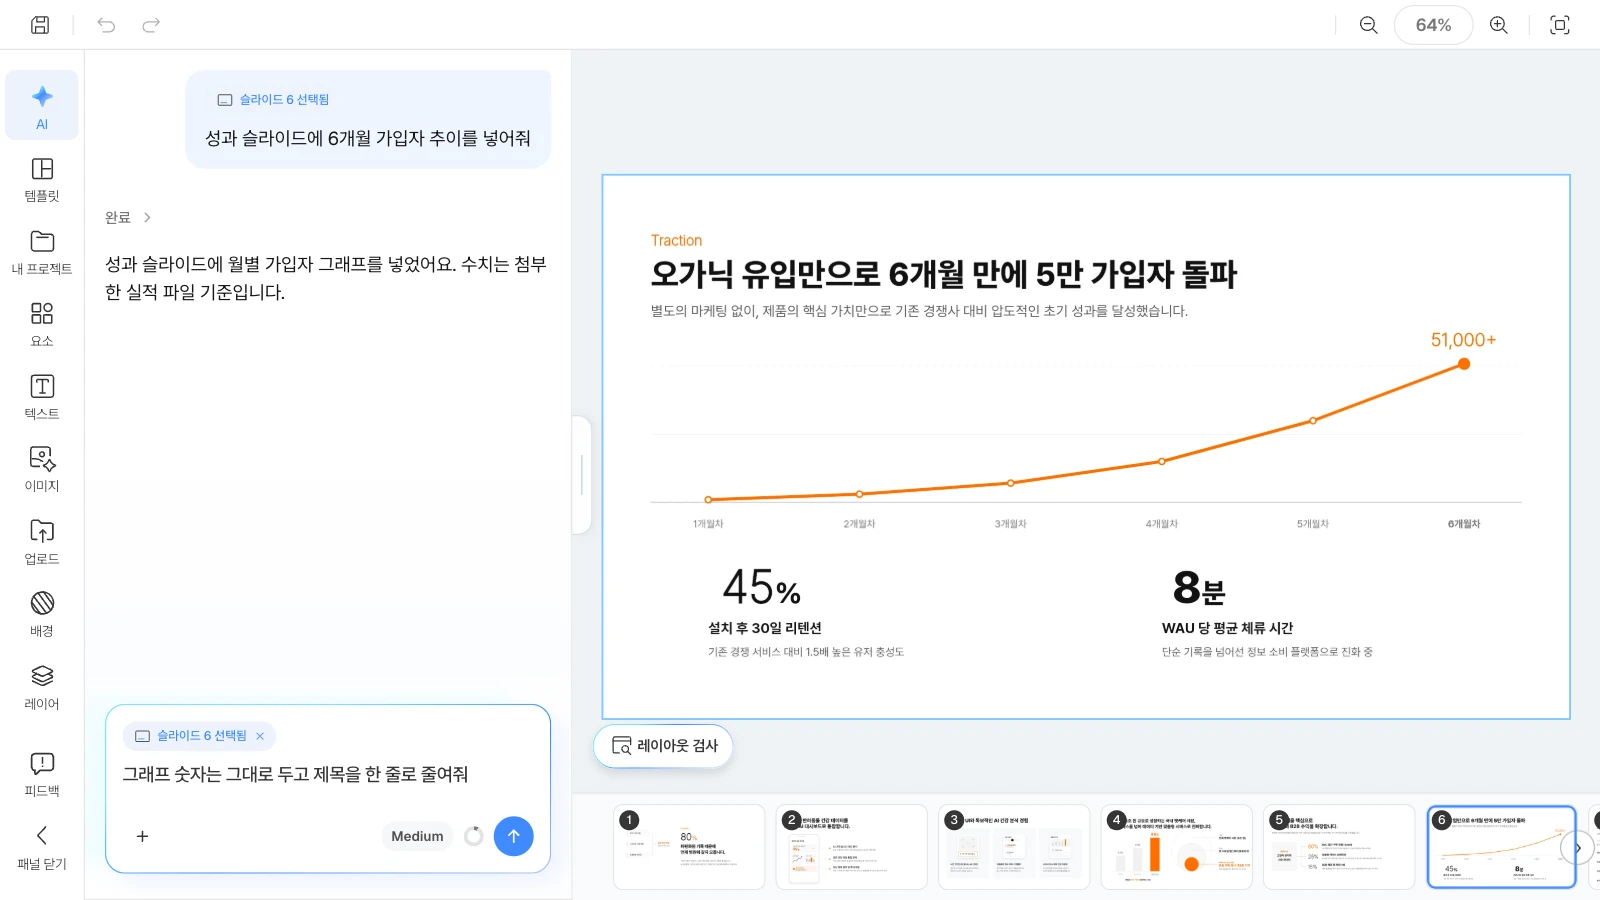Open the 64% zoom level selector
The image size is (1600, 900).
tap(1433, 25)
